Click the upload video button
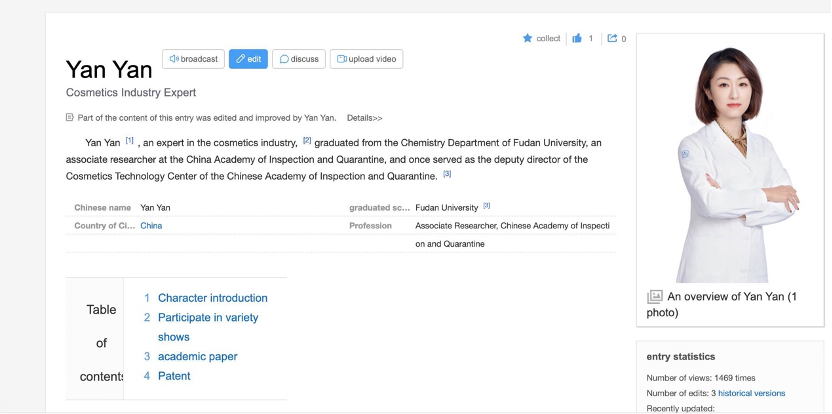The width and height of the screenshot is (832, 414). [x=366, y=59]
